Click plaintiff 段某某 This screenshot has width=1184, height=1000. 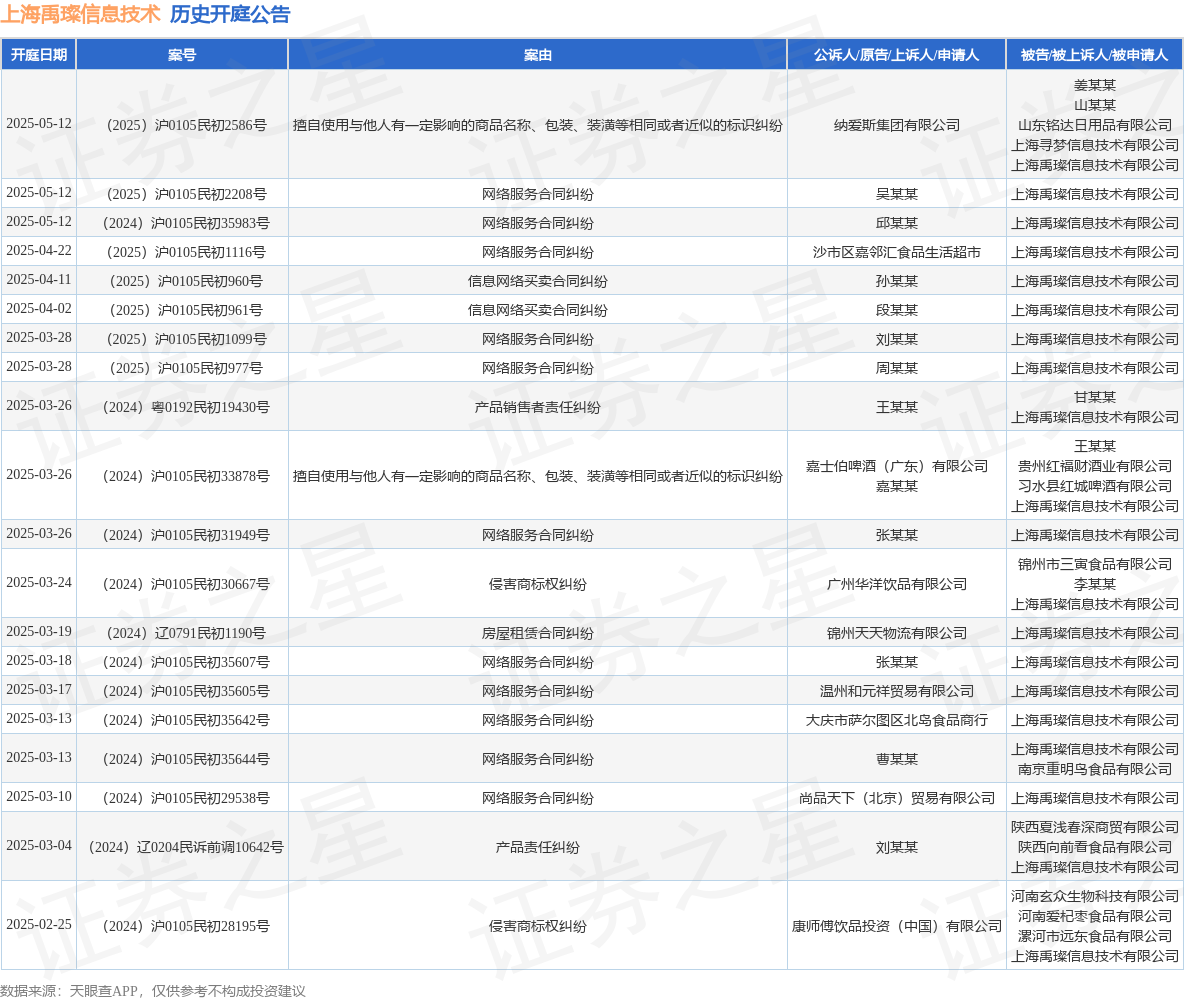coord(896,310)
